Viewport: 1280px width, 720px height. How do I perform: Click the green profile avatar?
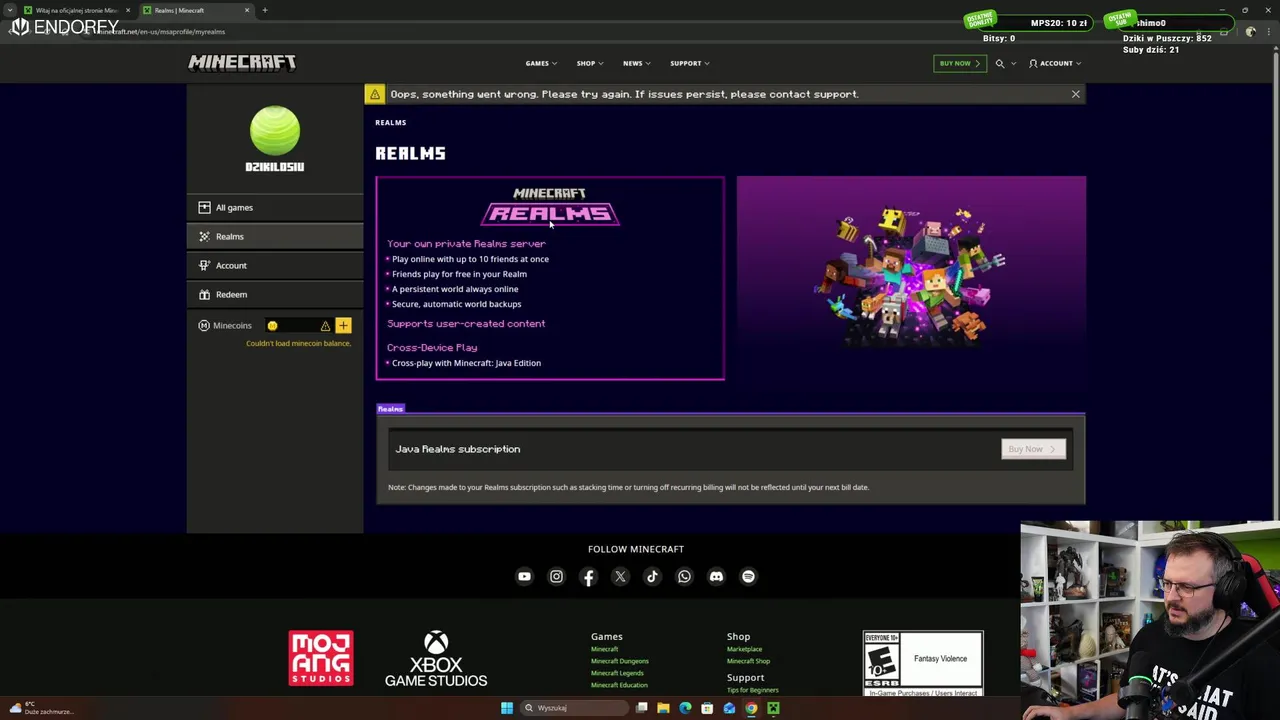click(274, 131)
